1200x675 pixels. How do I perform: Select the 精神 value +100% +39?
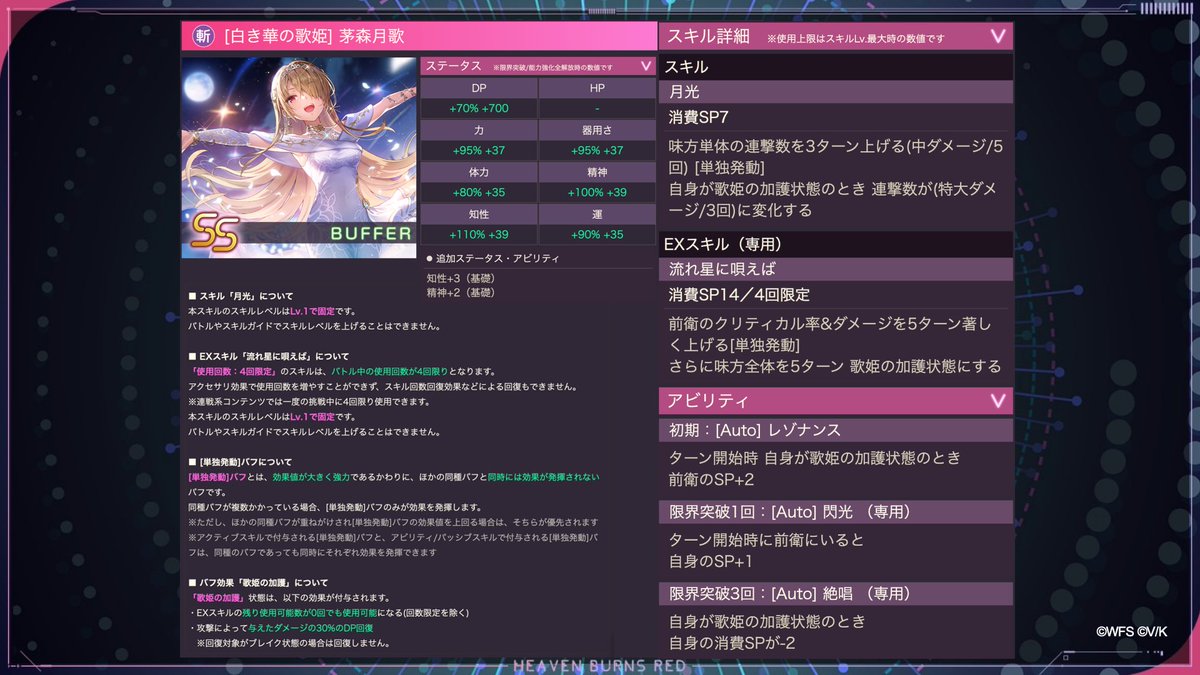pyautogui.click(x=597, y=192)
